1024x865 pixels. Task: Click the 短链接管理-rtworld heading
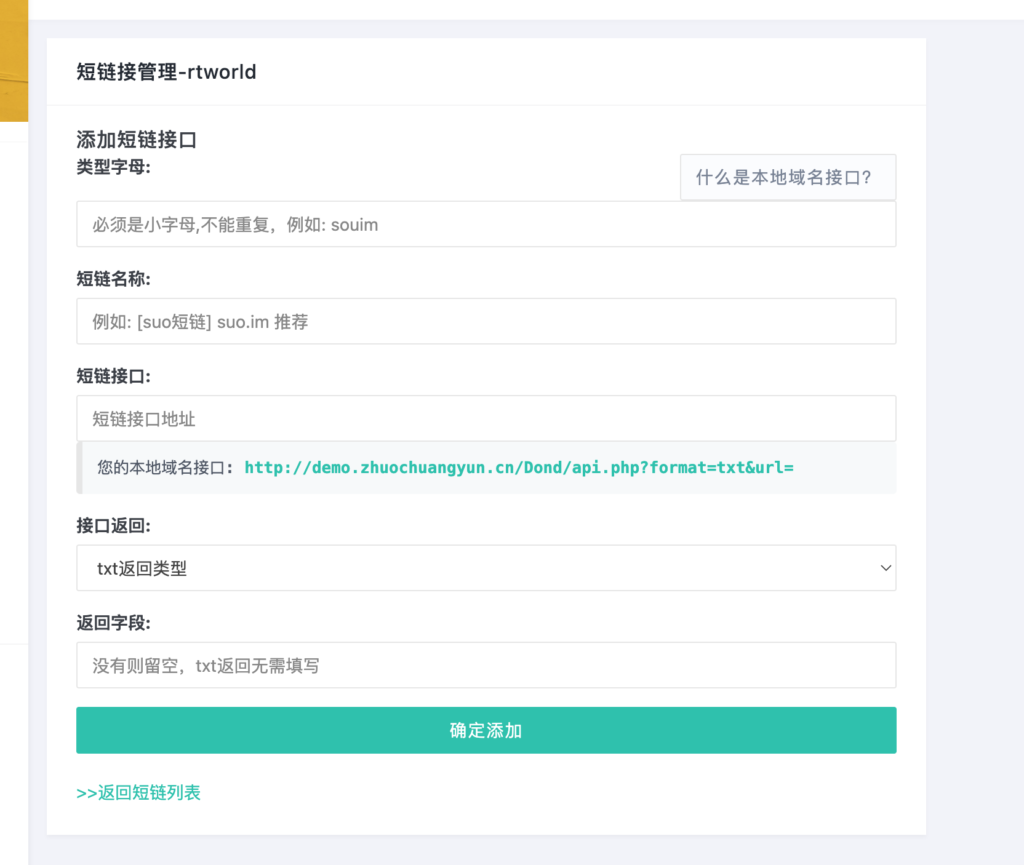[167, 72]
